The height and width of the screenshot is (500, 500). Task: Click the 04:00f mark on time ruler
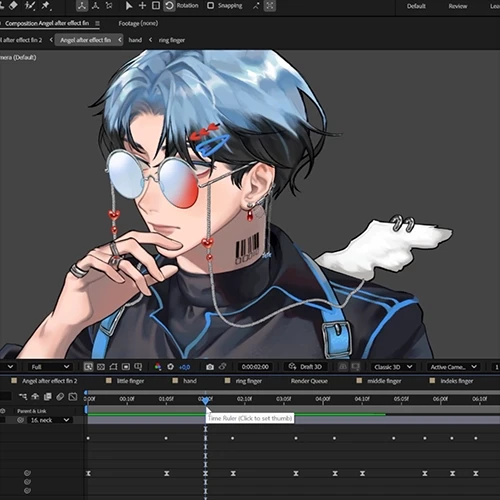(x=323, y=398)
